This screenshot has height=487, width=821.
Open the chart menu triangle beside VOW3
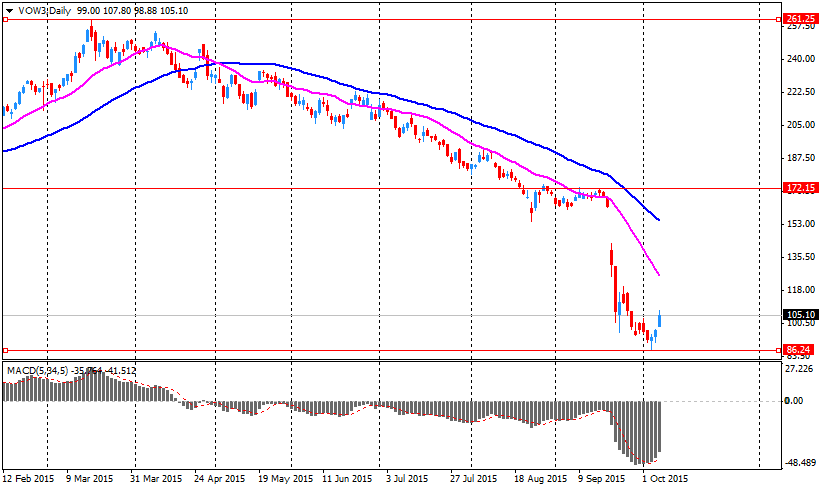pos(9,11)
